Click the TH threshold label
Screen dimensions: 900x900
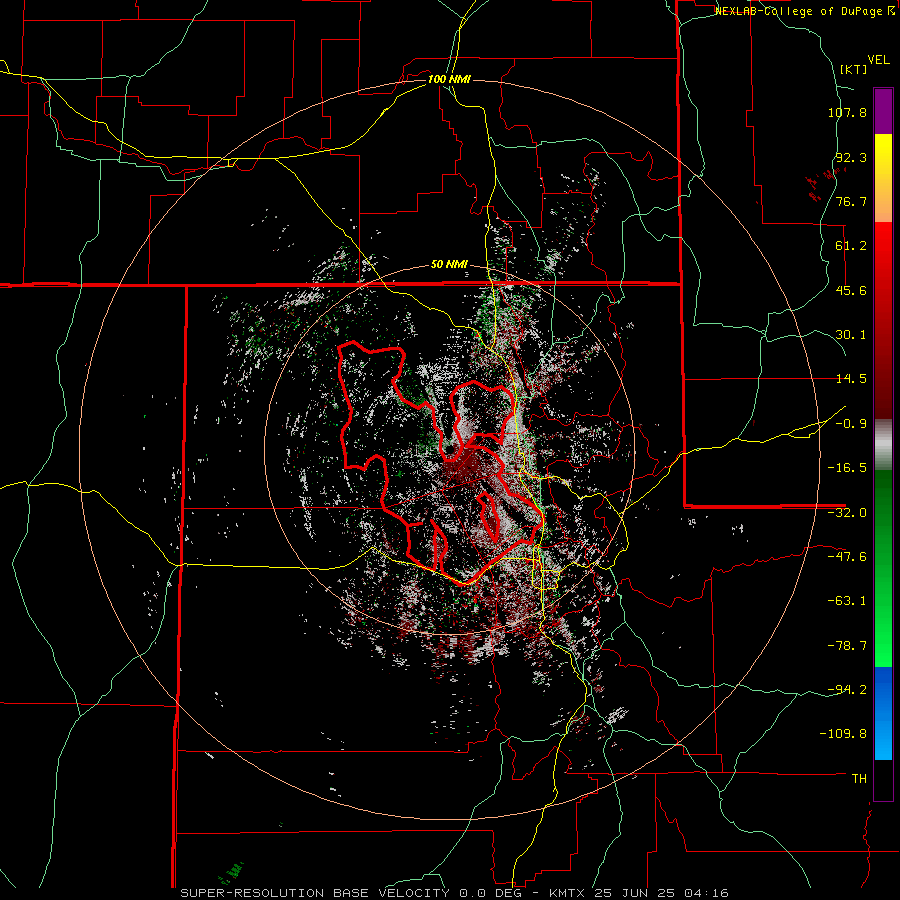pos(859,778)
